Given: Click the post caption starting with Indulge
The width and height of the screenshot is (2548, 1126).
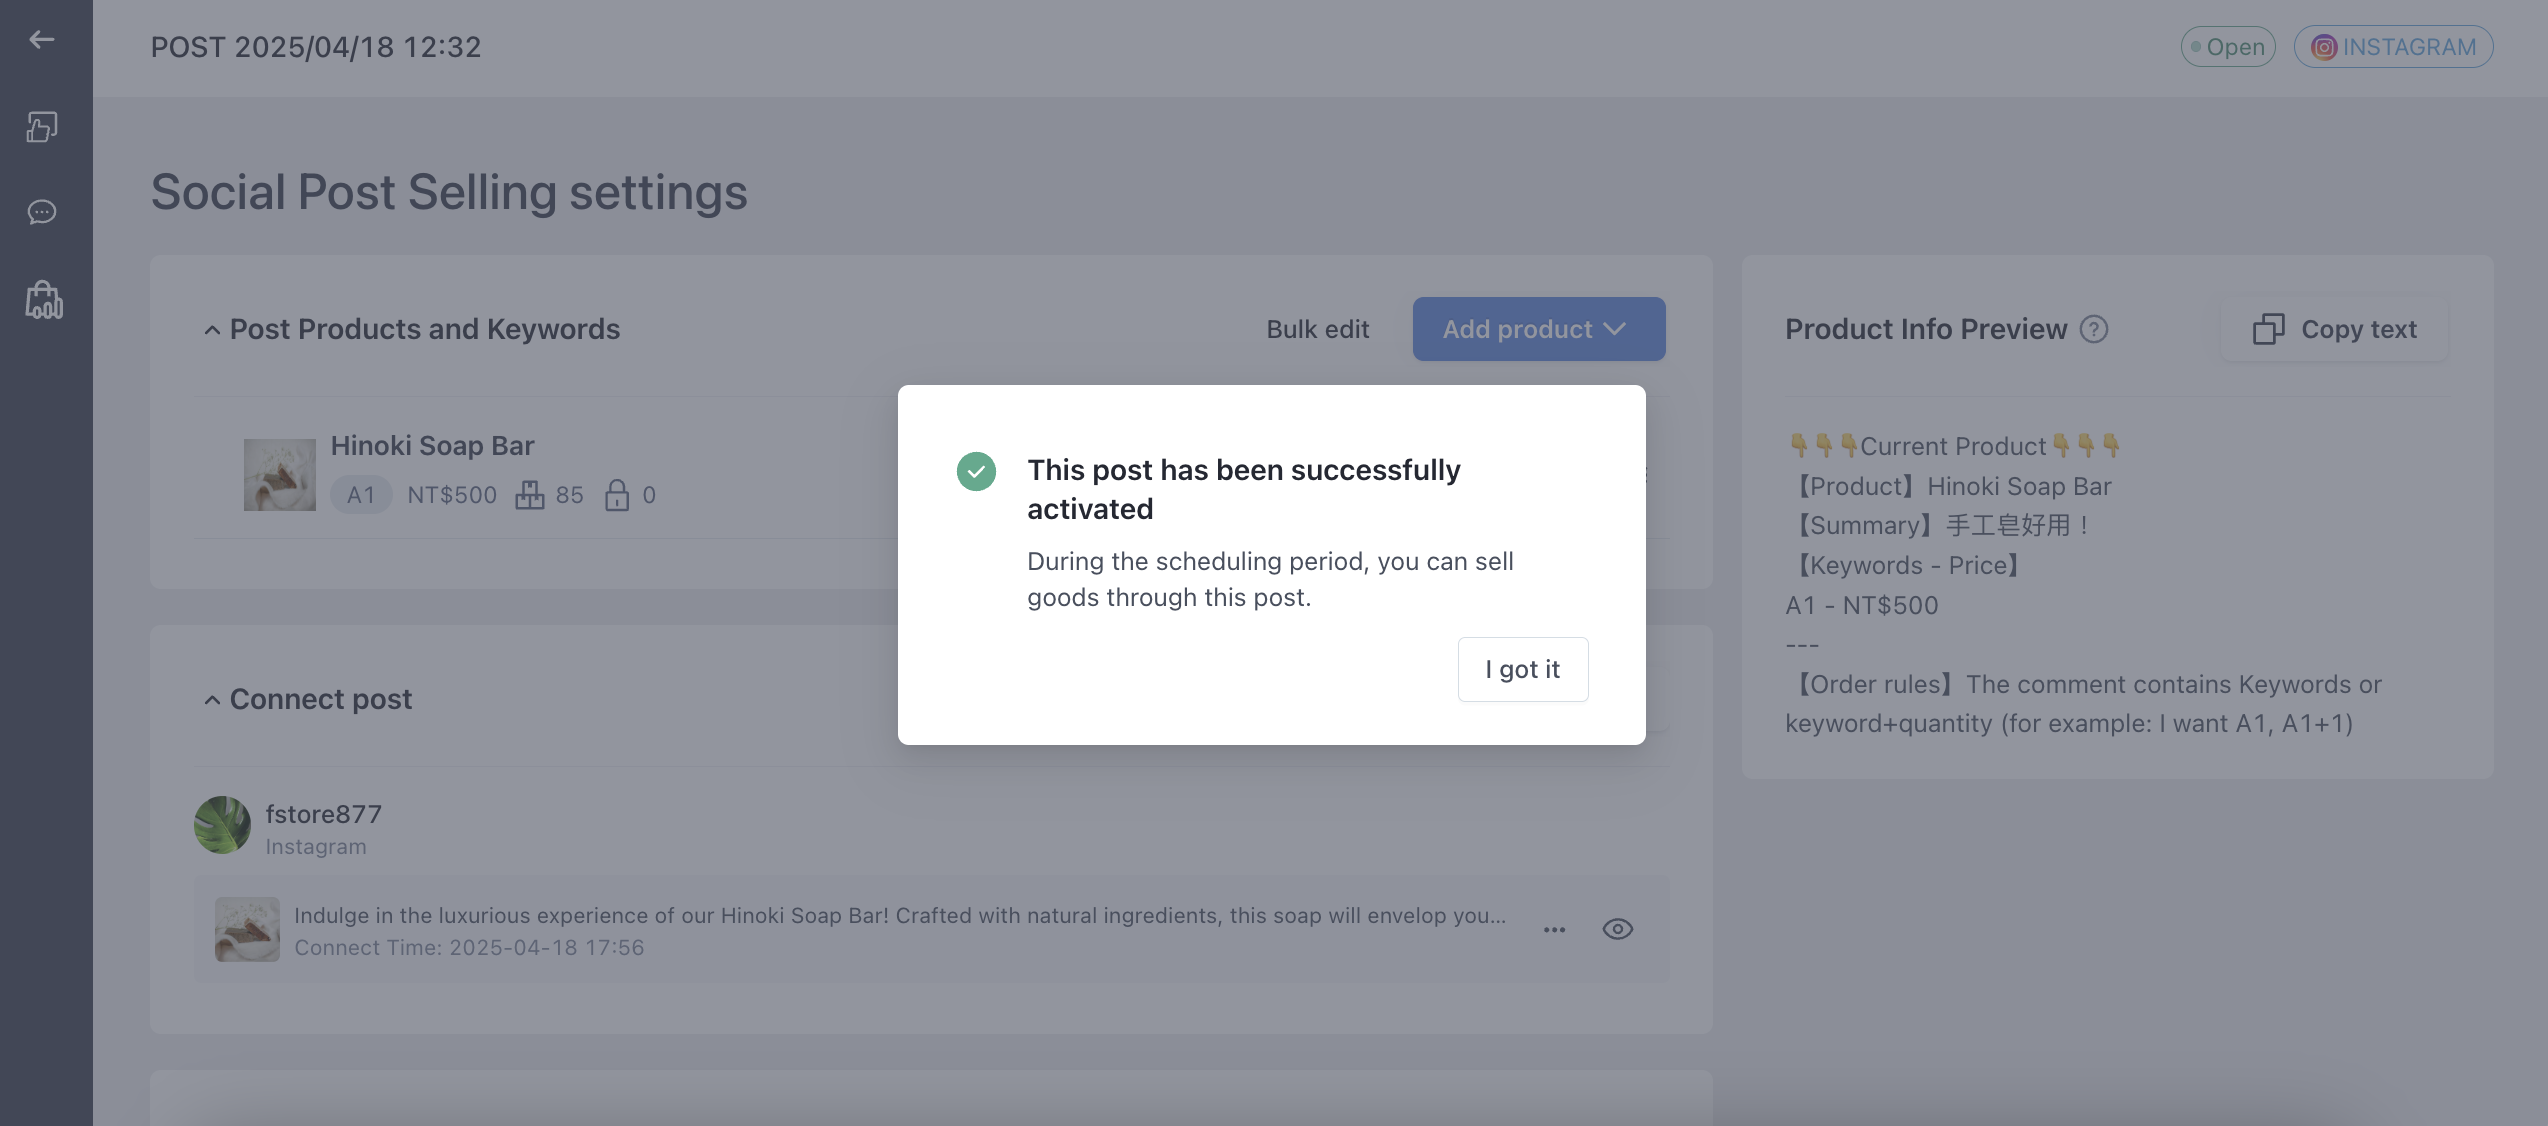Looking at the screenshot, I should point(900,915).
